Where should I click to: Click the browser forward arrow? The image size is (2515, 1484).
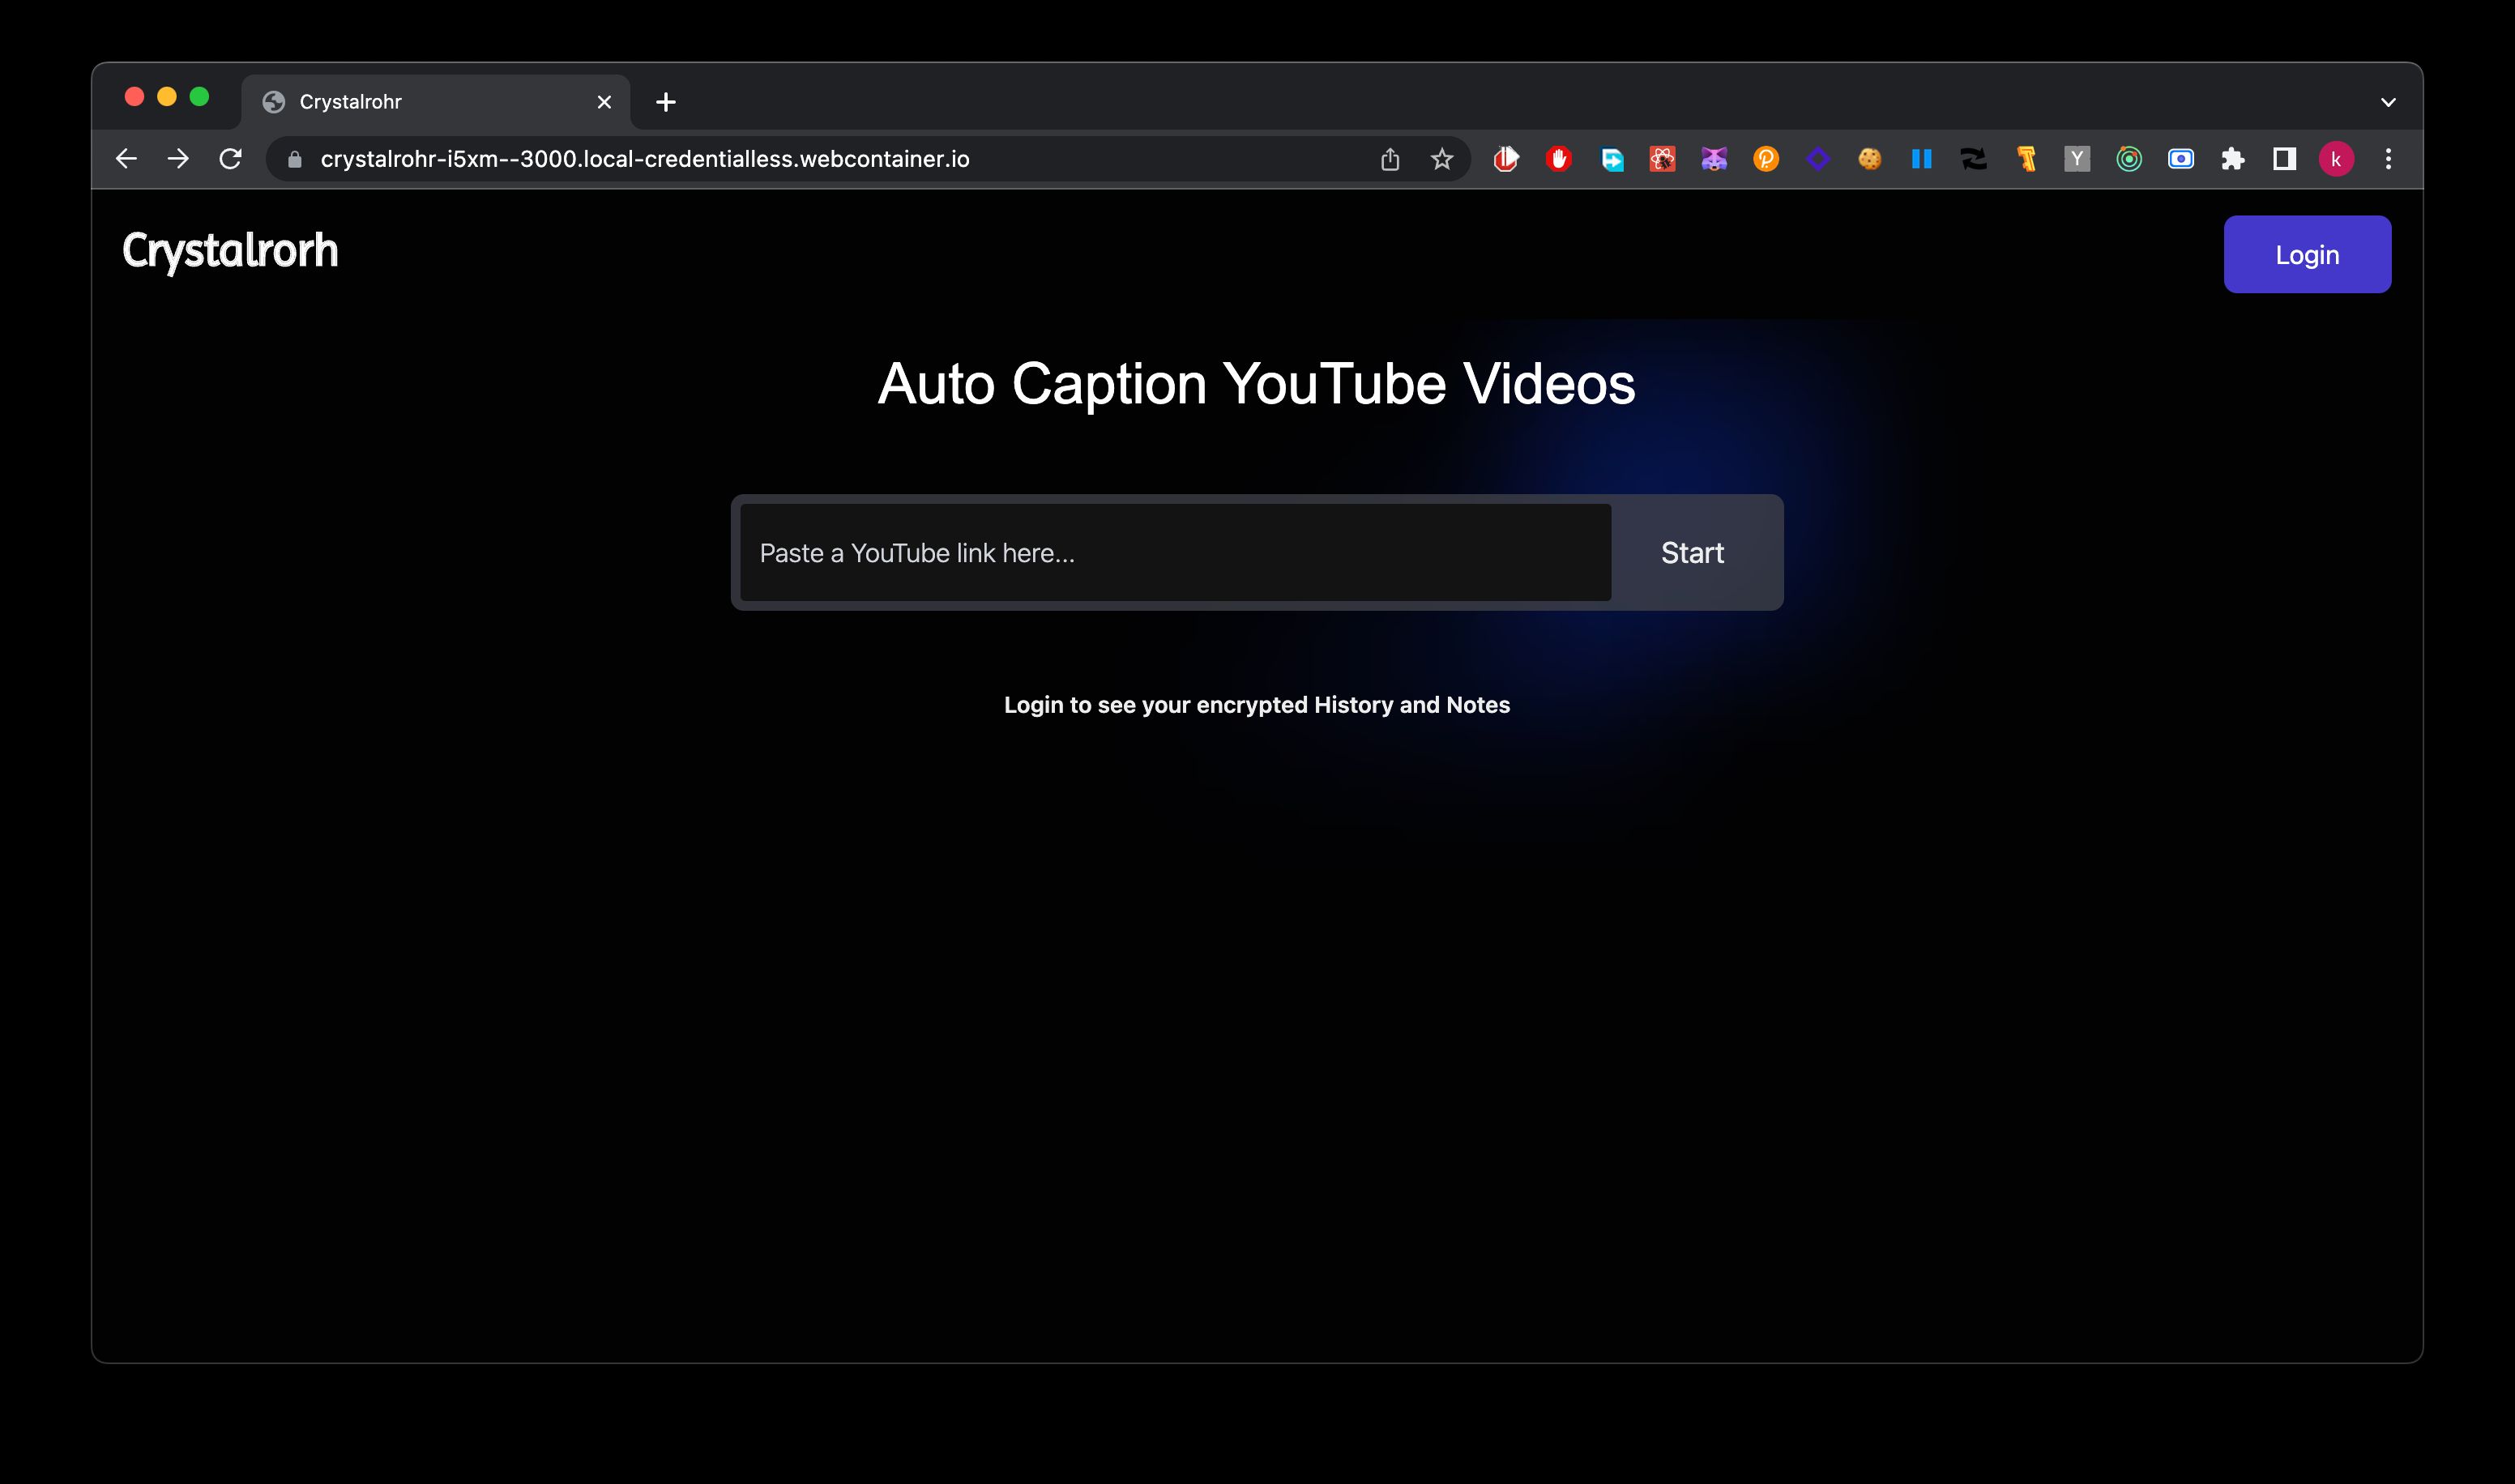coord(178,159)
